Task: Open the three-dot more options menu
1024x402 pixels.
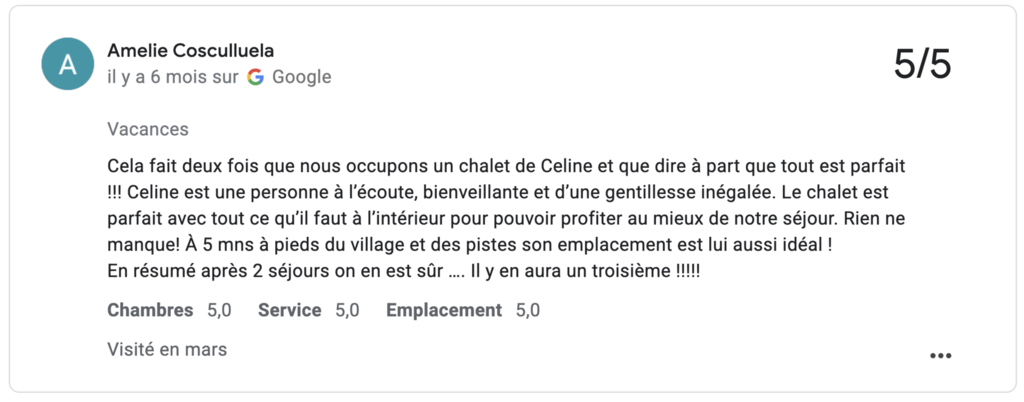Action: (940, 355)
